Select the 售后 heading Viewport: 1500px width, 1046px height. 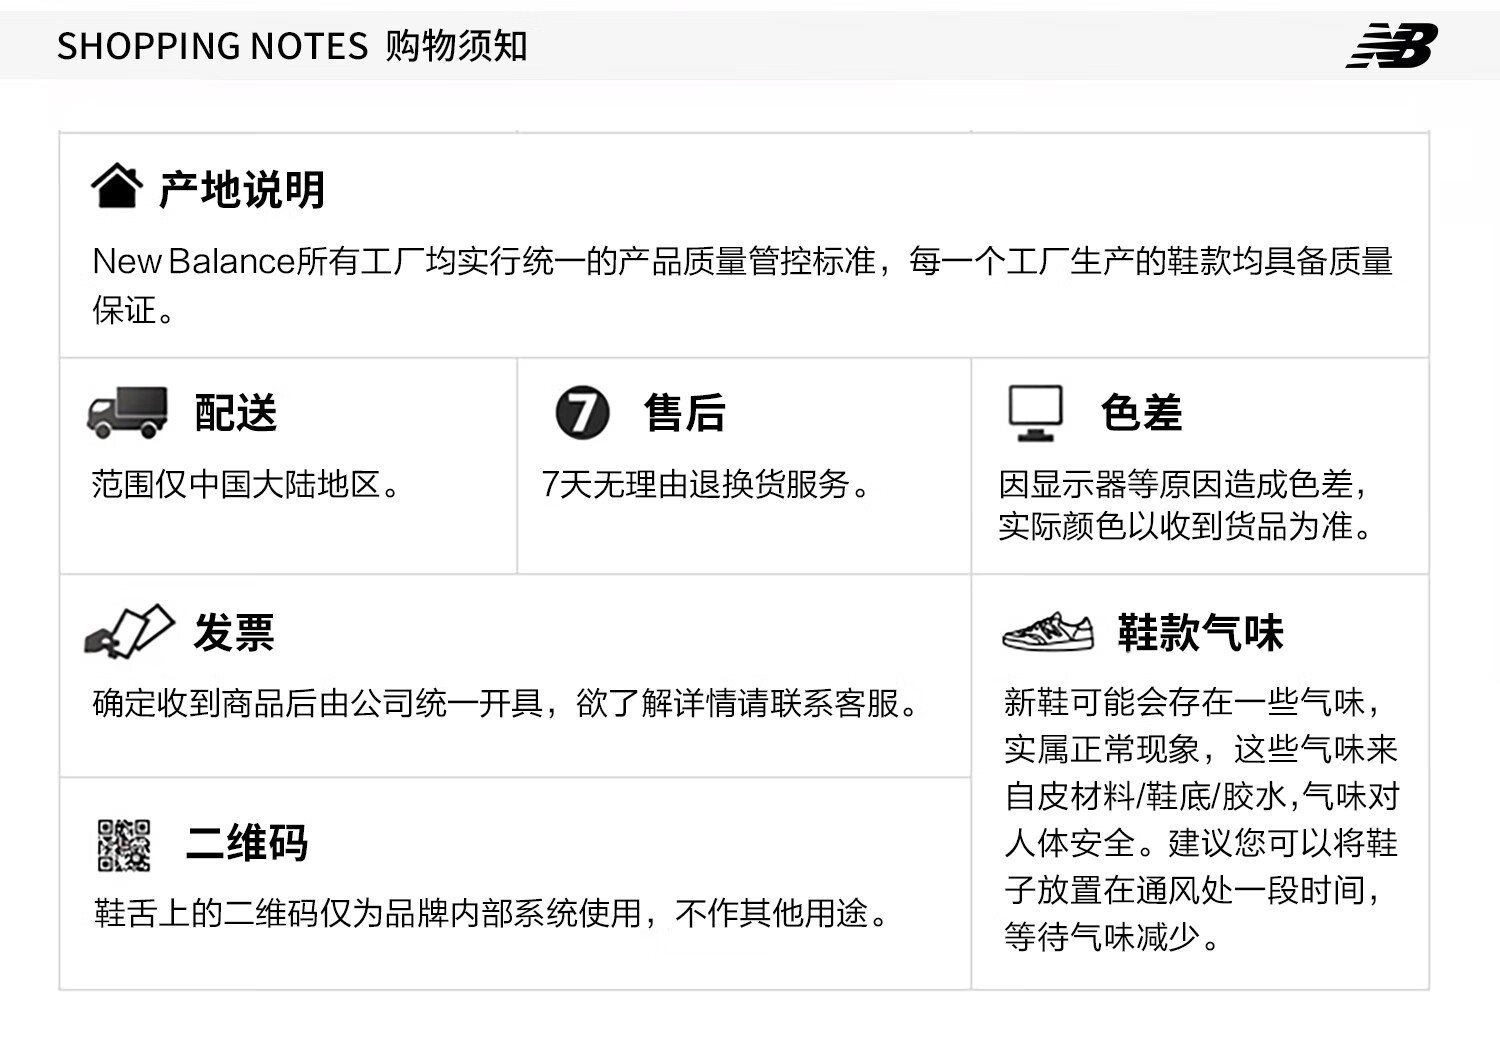pyautogui.click(x=685, y=413)
